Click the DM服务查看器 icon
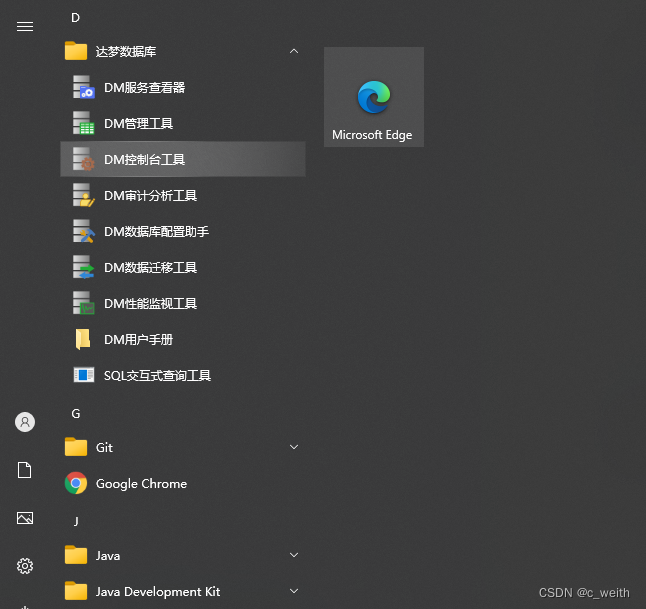The height and width of the screenshot is (609, 646). pyautogui.click(x=84, y=87)
